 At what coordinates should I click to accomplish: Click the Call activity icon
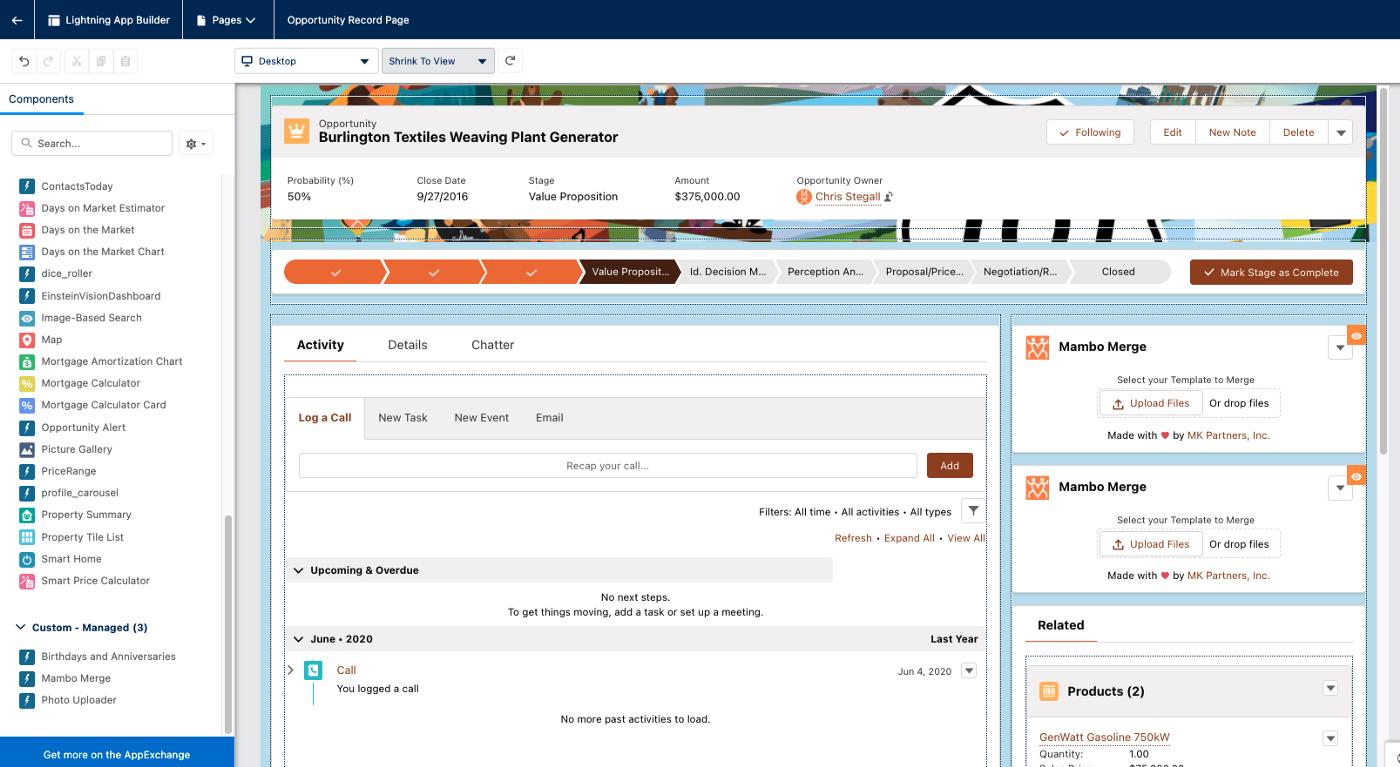(314, 670)
